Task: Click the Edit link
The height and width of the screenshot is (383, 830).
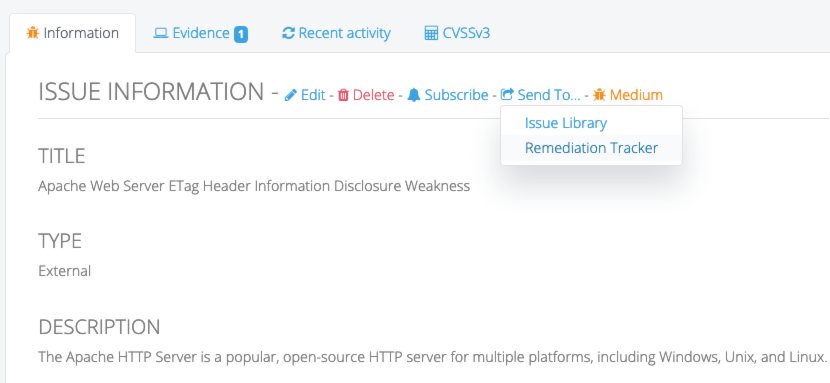Action: pos(305,95)
